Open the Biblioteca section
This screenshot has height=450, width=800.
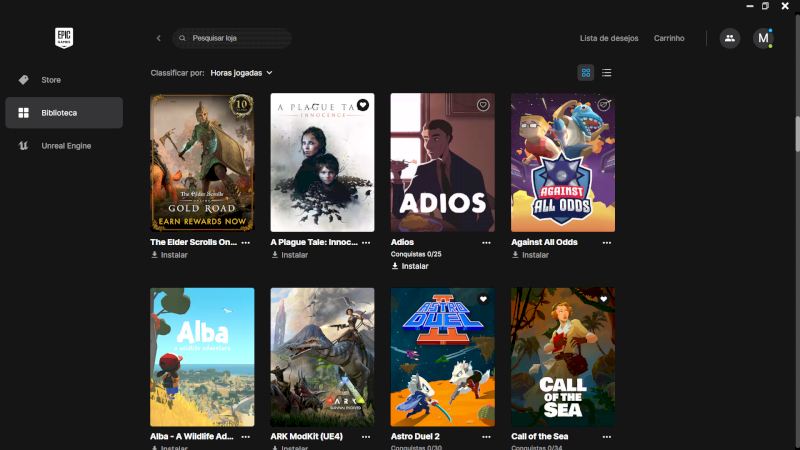(x=64, y=113)
